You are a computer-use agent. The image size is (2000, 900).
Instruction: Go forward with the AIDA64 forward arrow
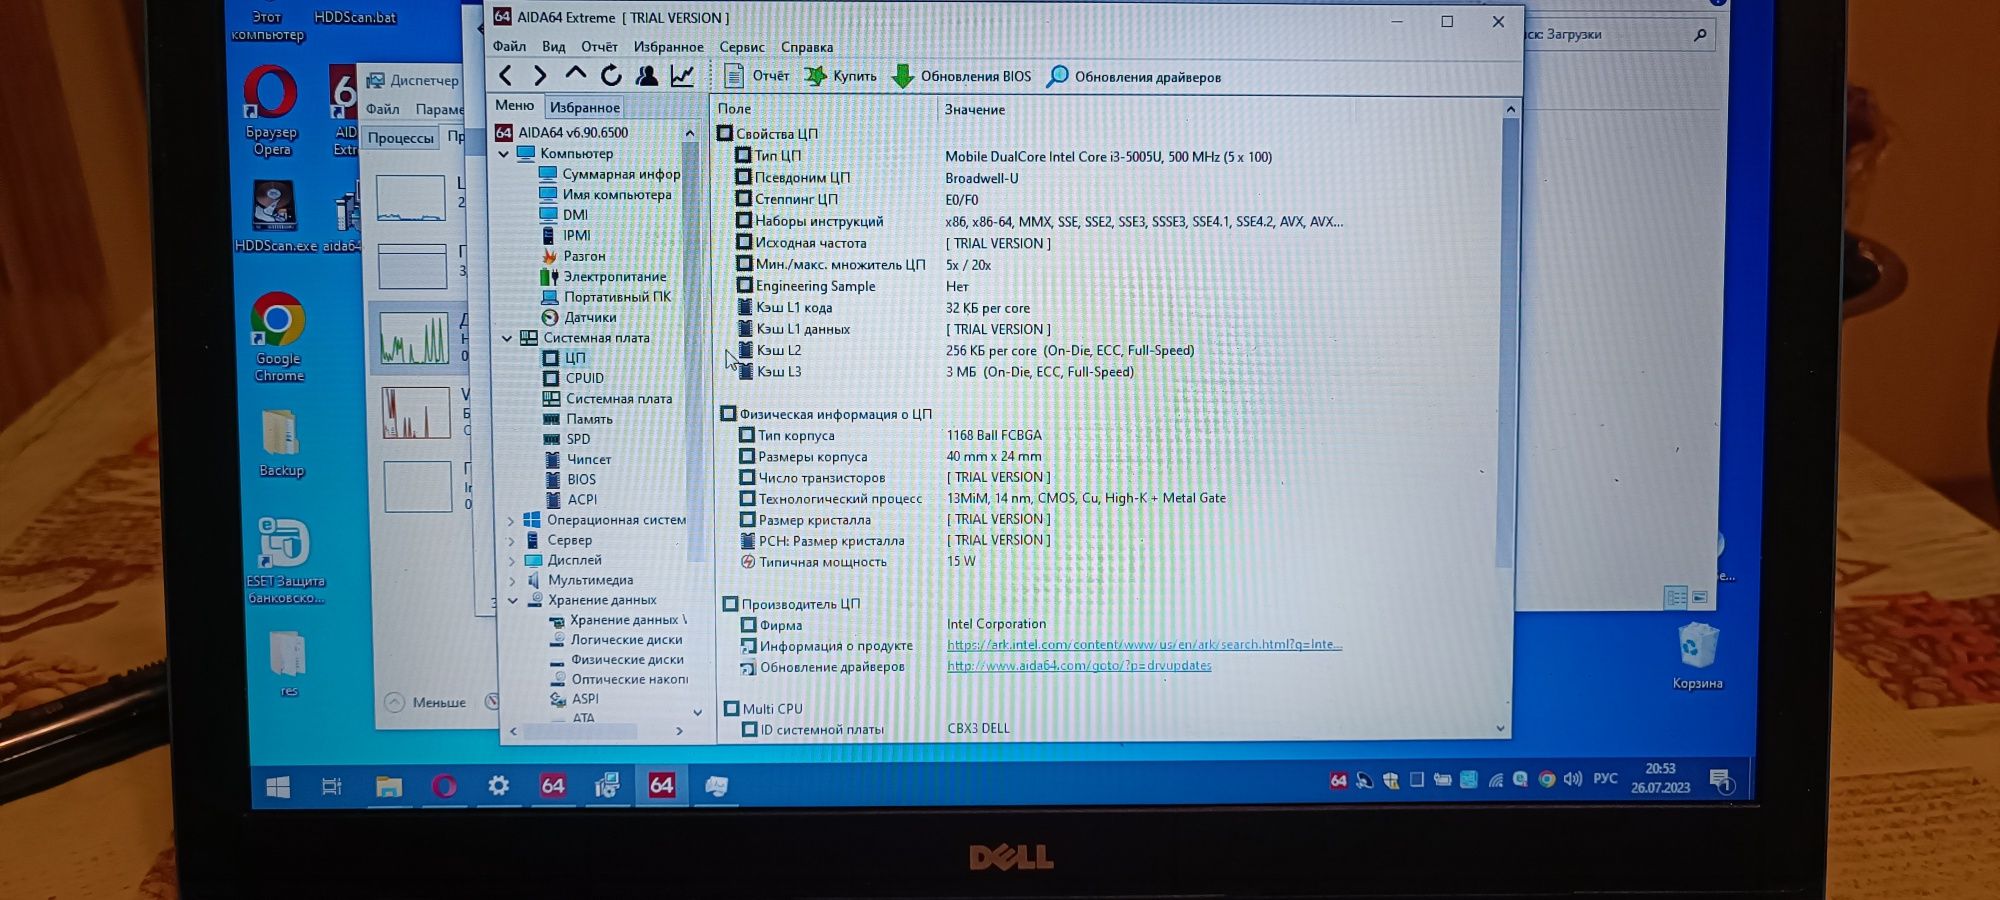[x=540, y=75]
